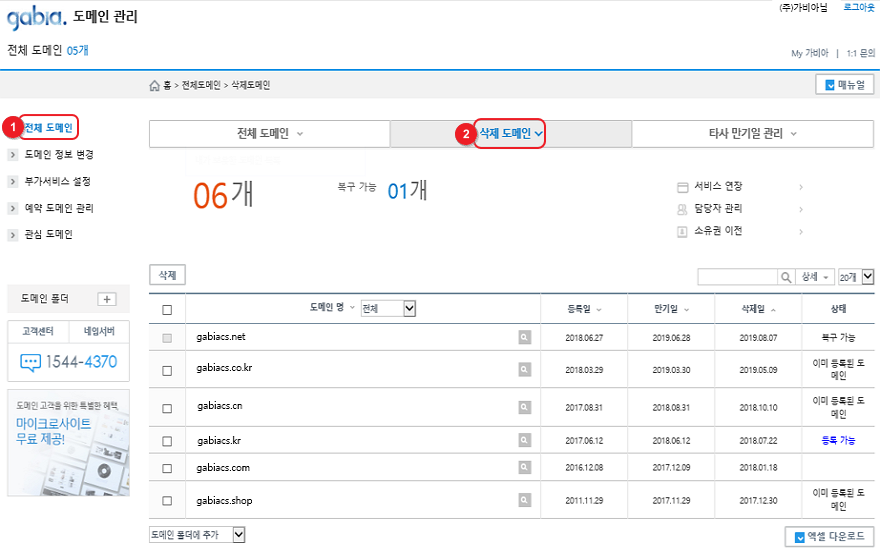Click the home icon in the breadcrumb
Screen dimensions: 880x554
[154, 85]
